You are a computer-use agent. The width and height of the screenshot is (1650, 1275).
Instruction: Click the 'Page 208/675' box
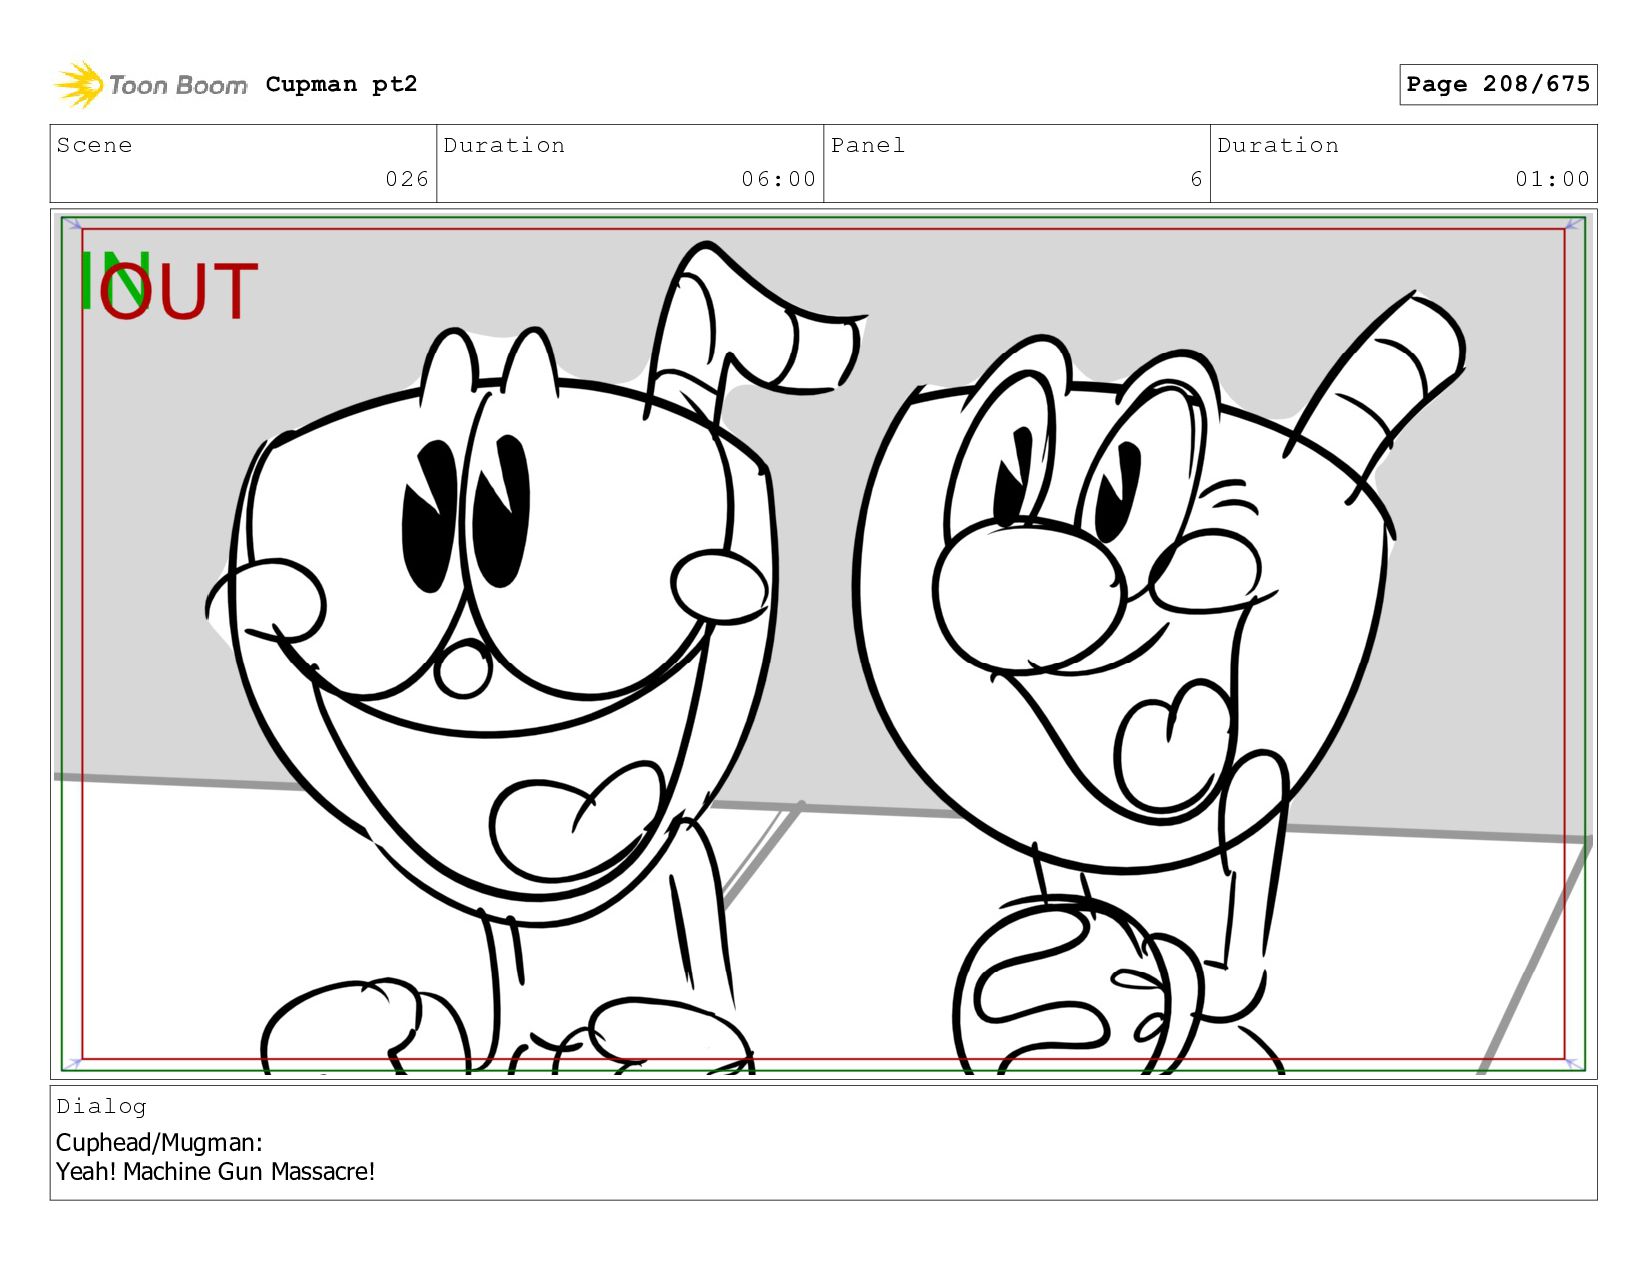point(1498,84)
